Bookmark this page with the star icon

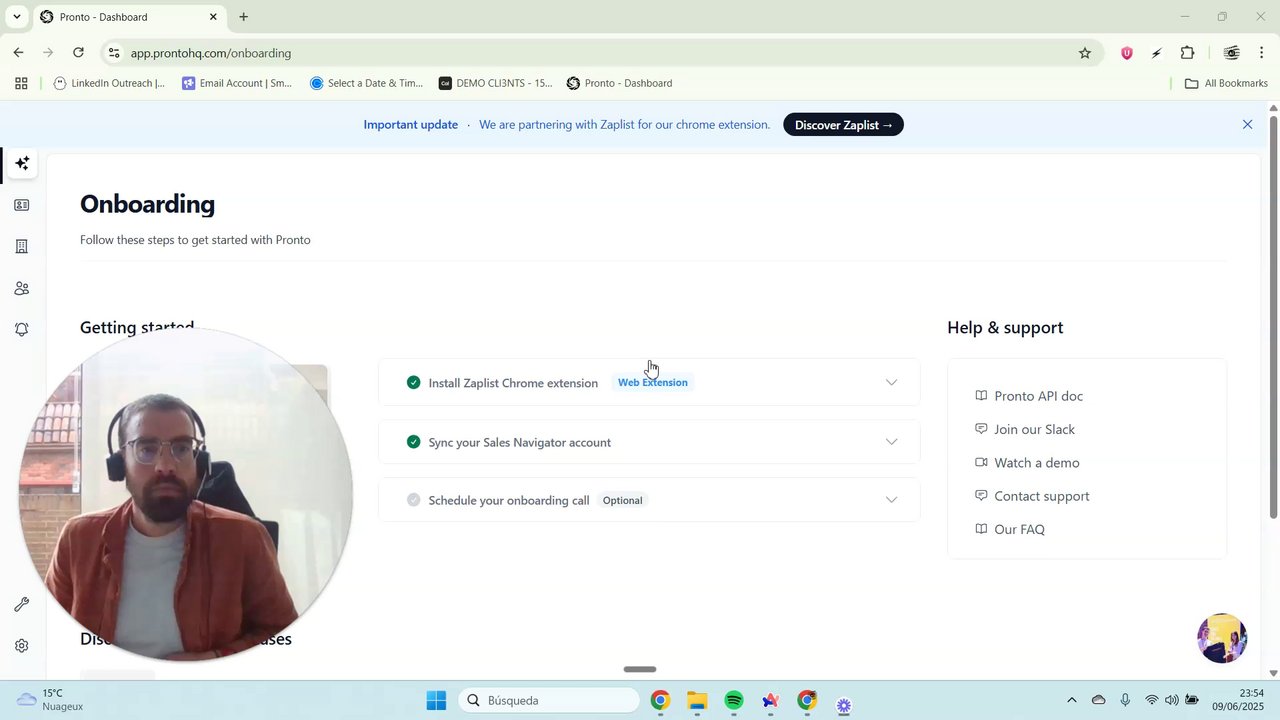point(1085,53)
